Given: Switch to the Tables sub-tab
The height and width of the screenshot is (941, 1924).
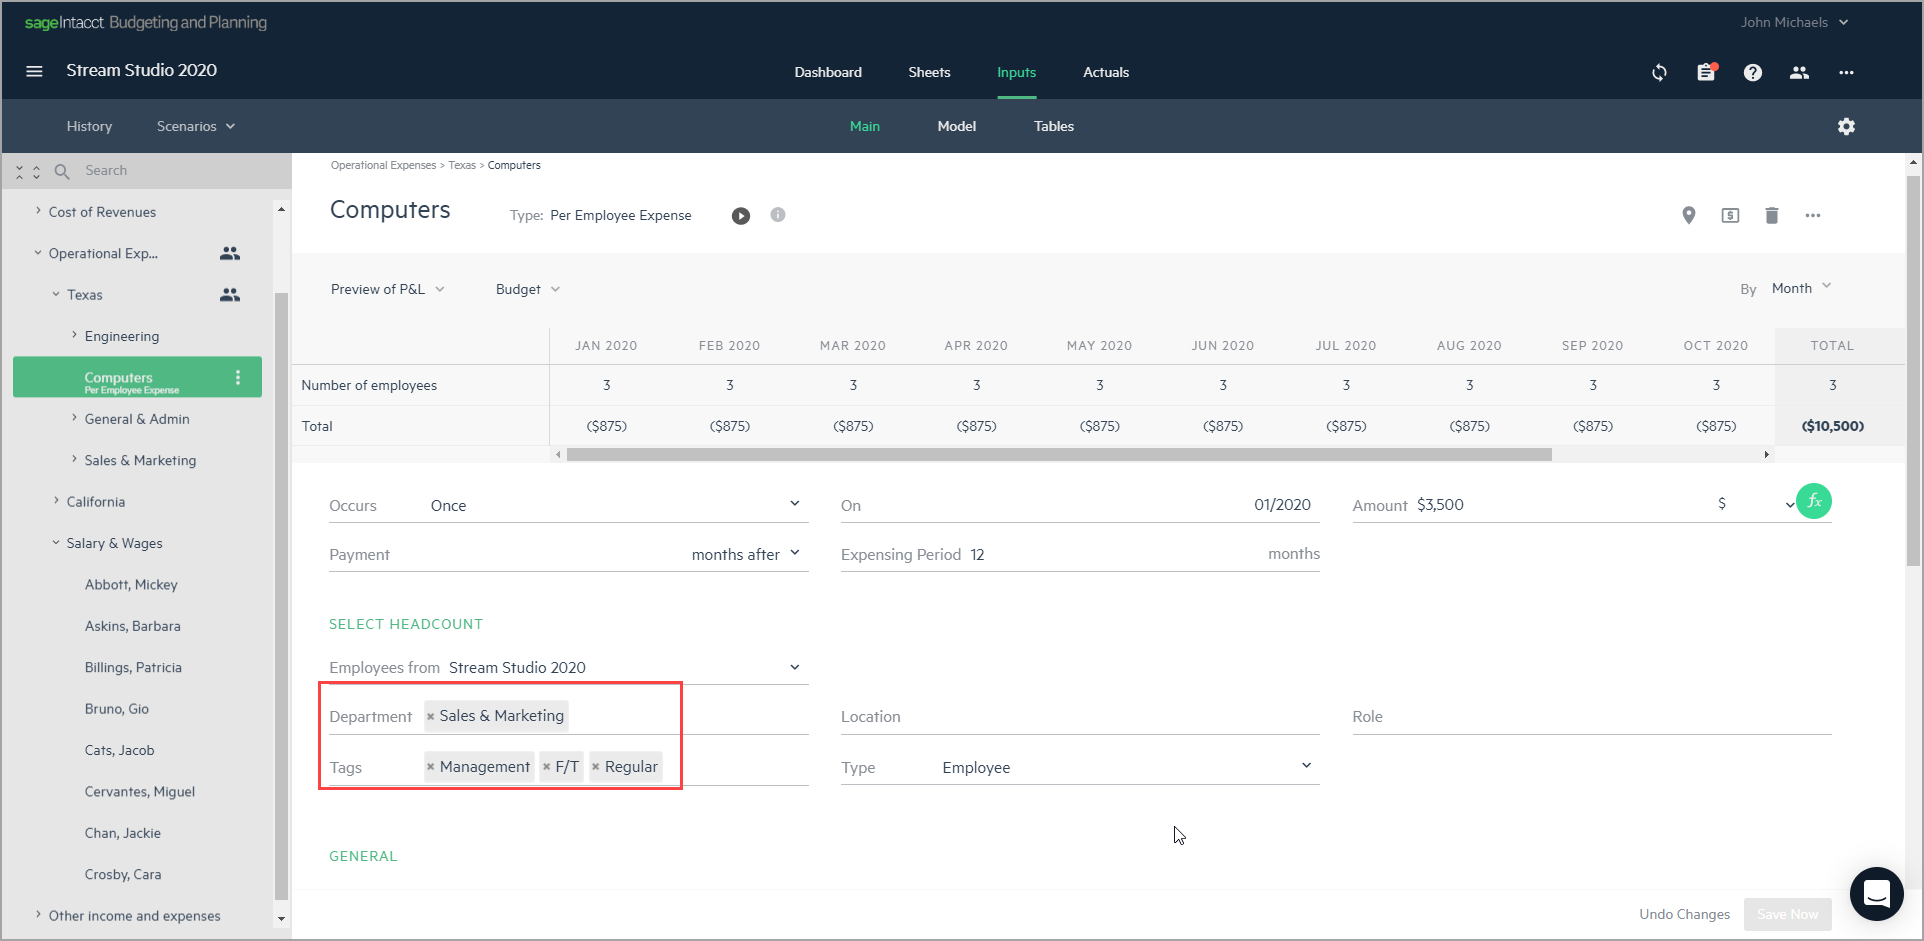Looking at the screenshot, I should [1054, 126].
